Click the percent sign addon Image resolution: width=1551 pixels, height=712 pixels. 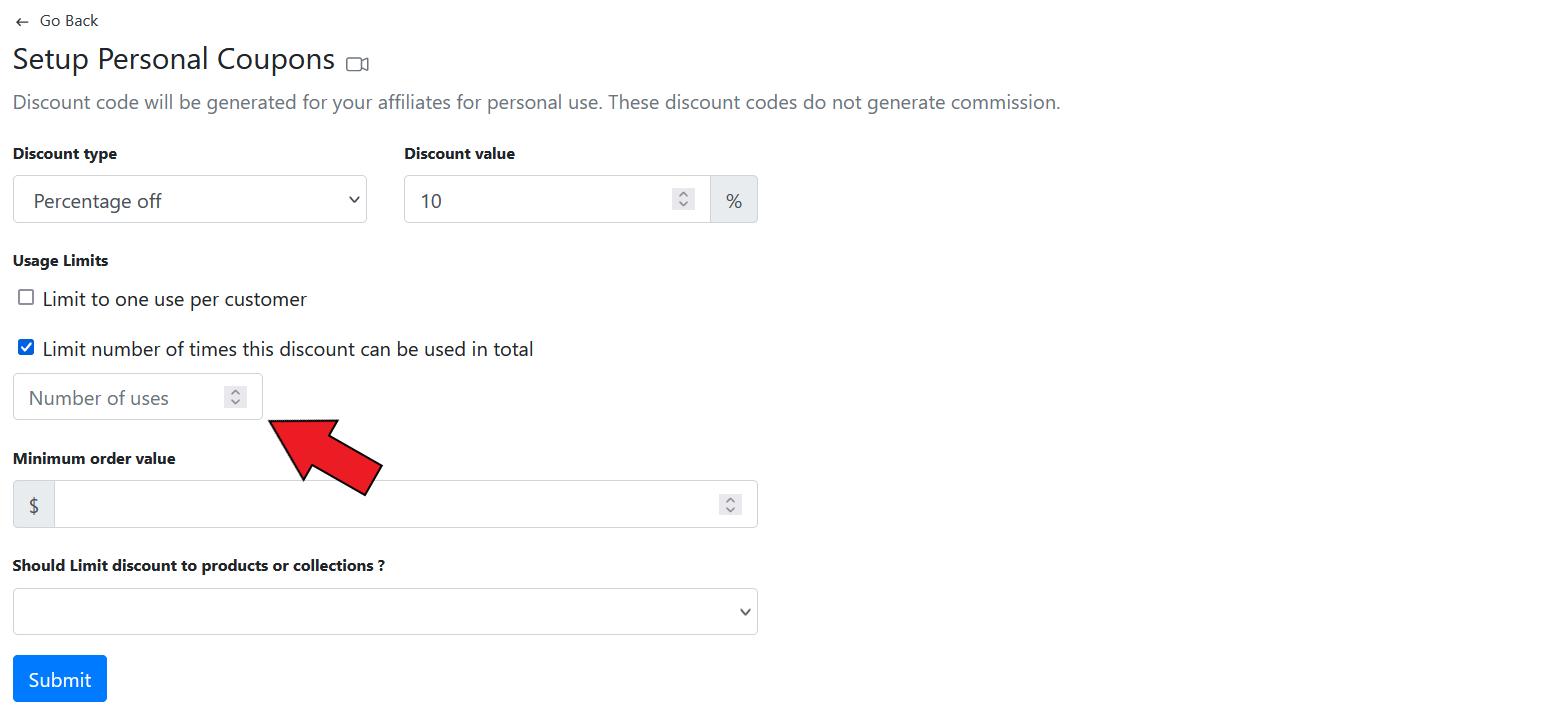coord(734,201)
